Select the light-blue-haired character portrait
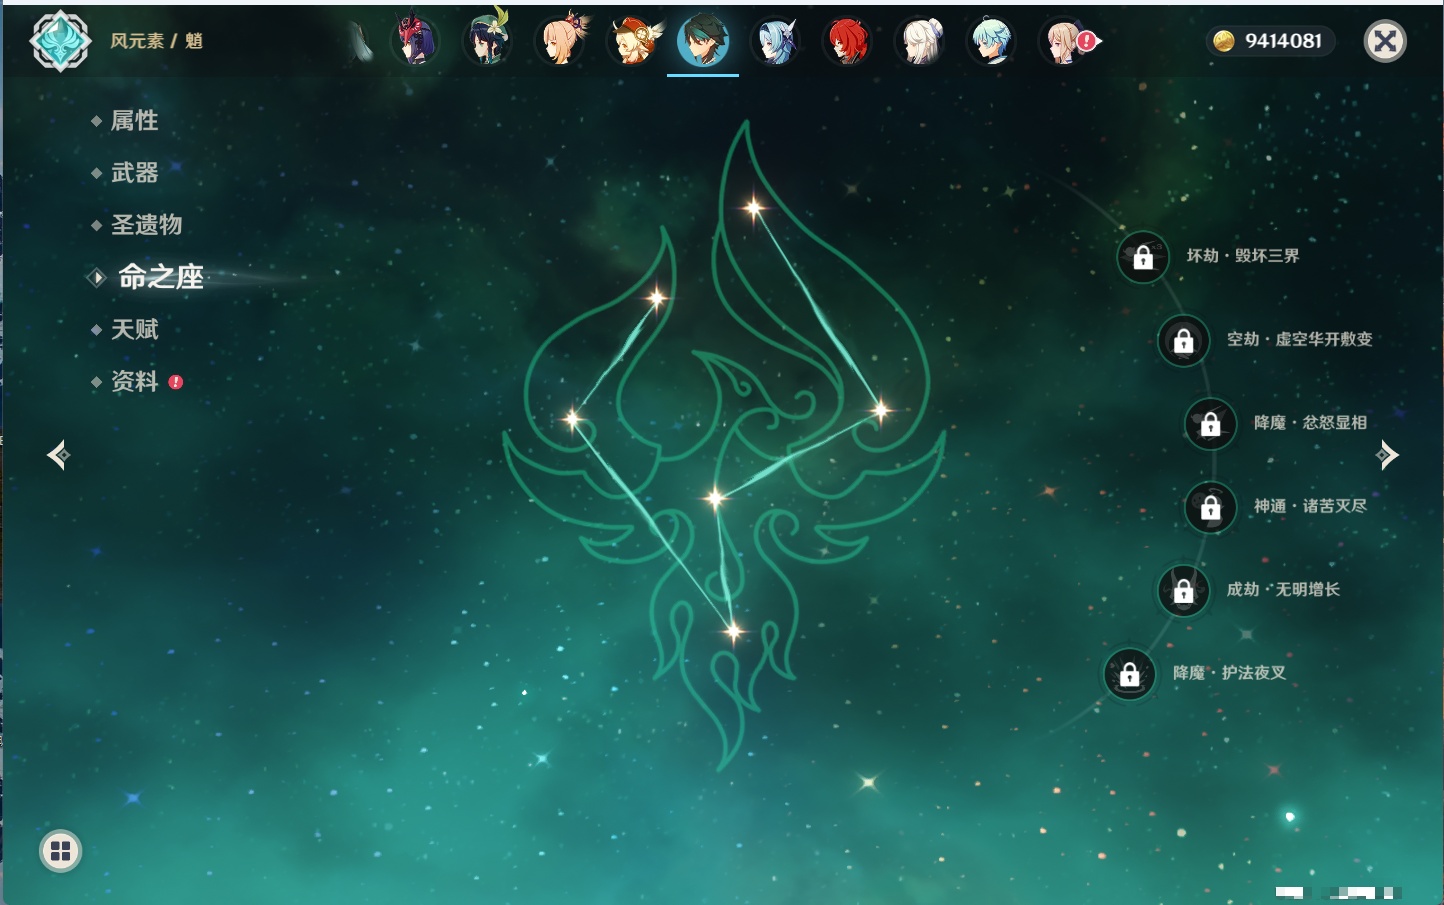This screenshot has width=1444, height=905. click(x=991, y=42)
